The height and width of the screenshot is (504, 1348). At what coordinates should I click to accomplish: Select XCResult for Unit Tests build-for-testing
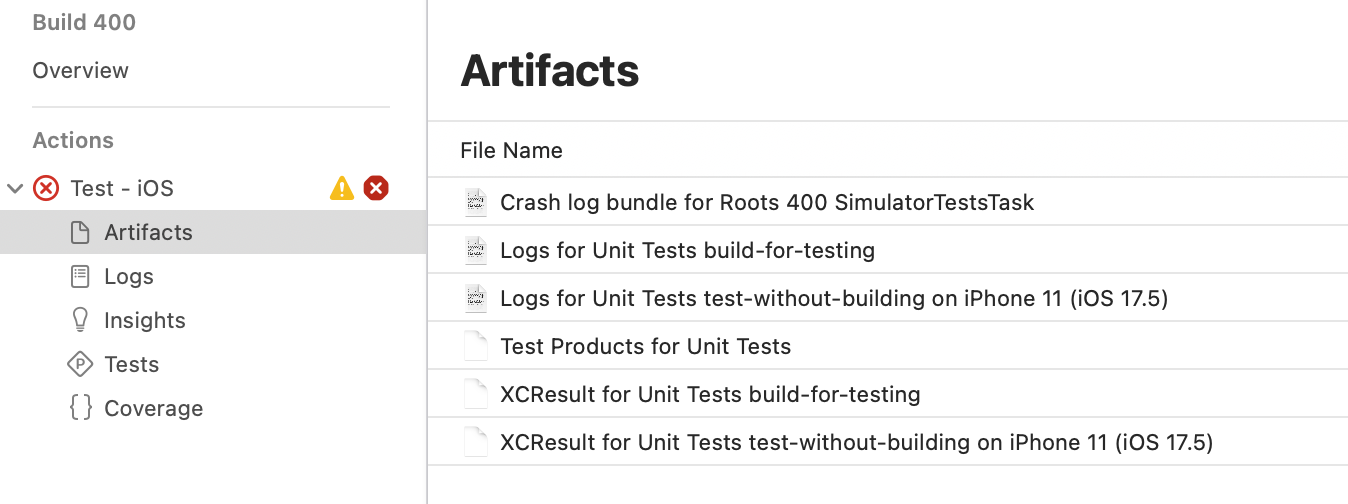pos(710,394)
